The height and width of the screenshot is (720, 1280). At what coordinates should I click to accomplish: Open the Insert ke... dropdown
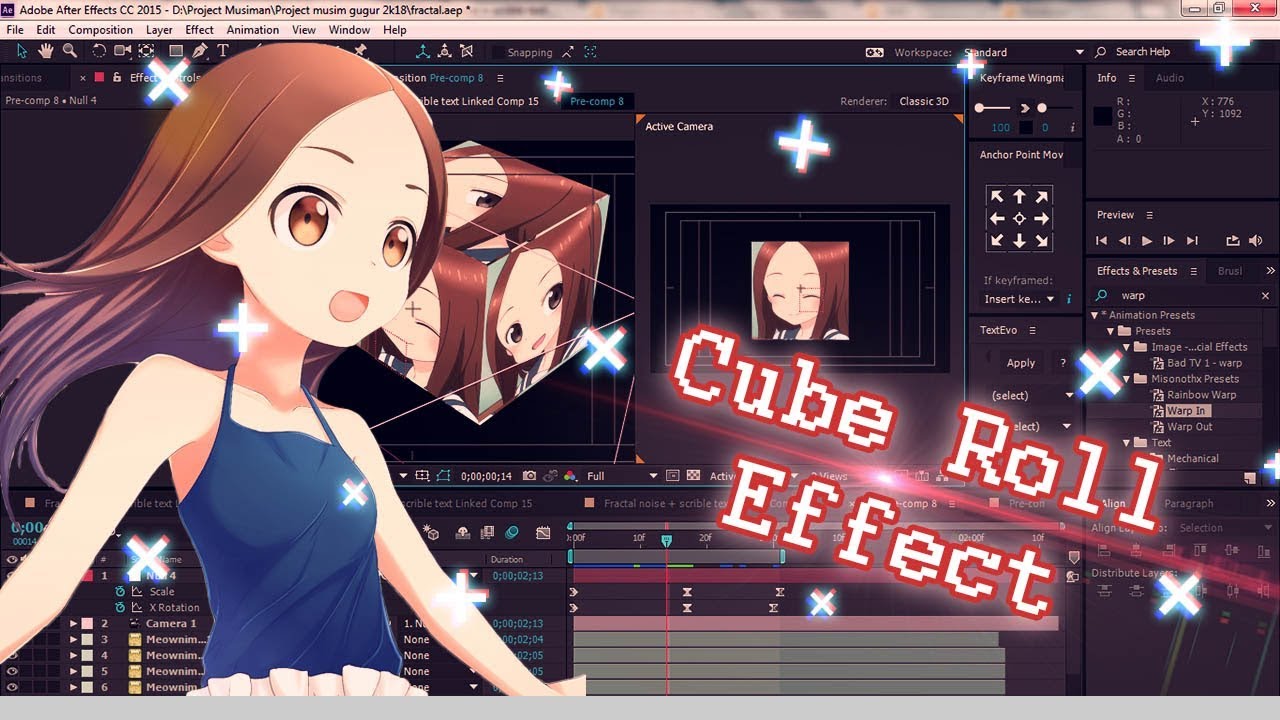tap(1020, 299)
